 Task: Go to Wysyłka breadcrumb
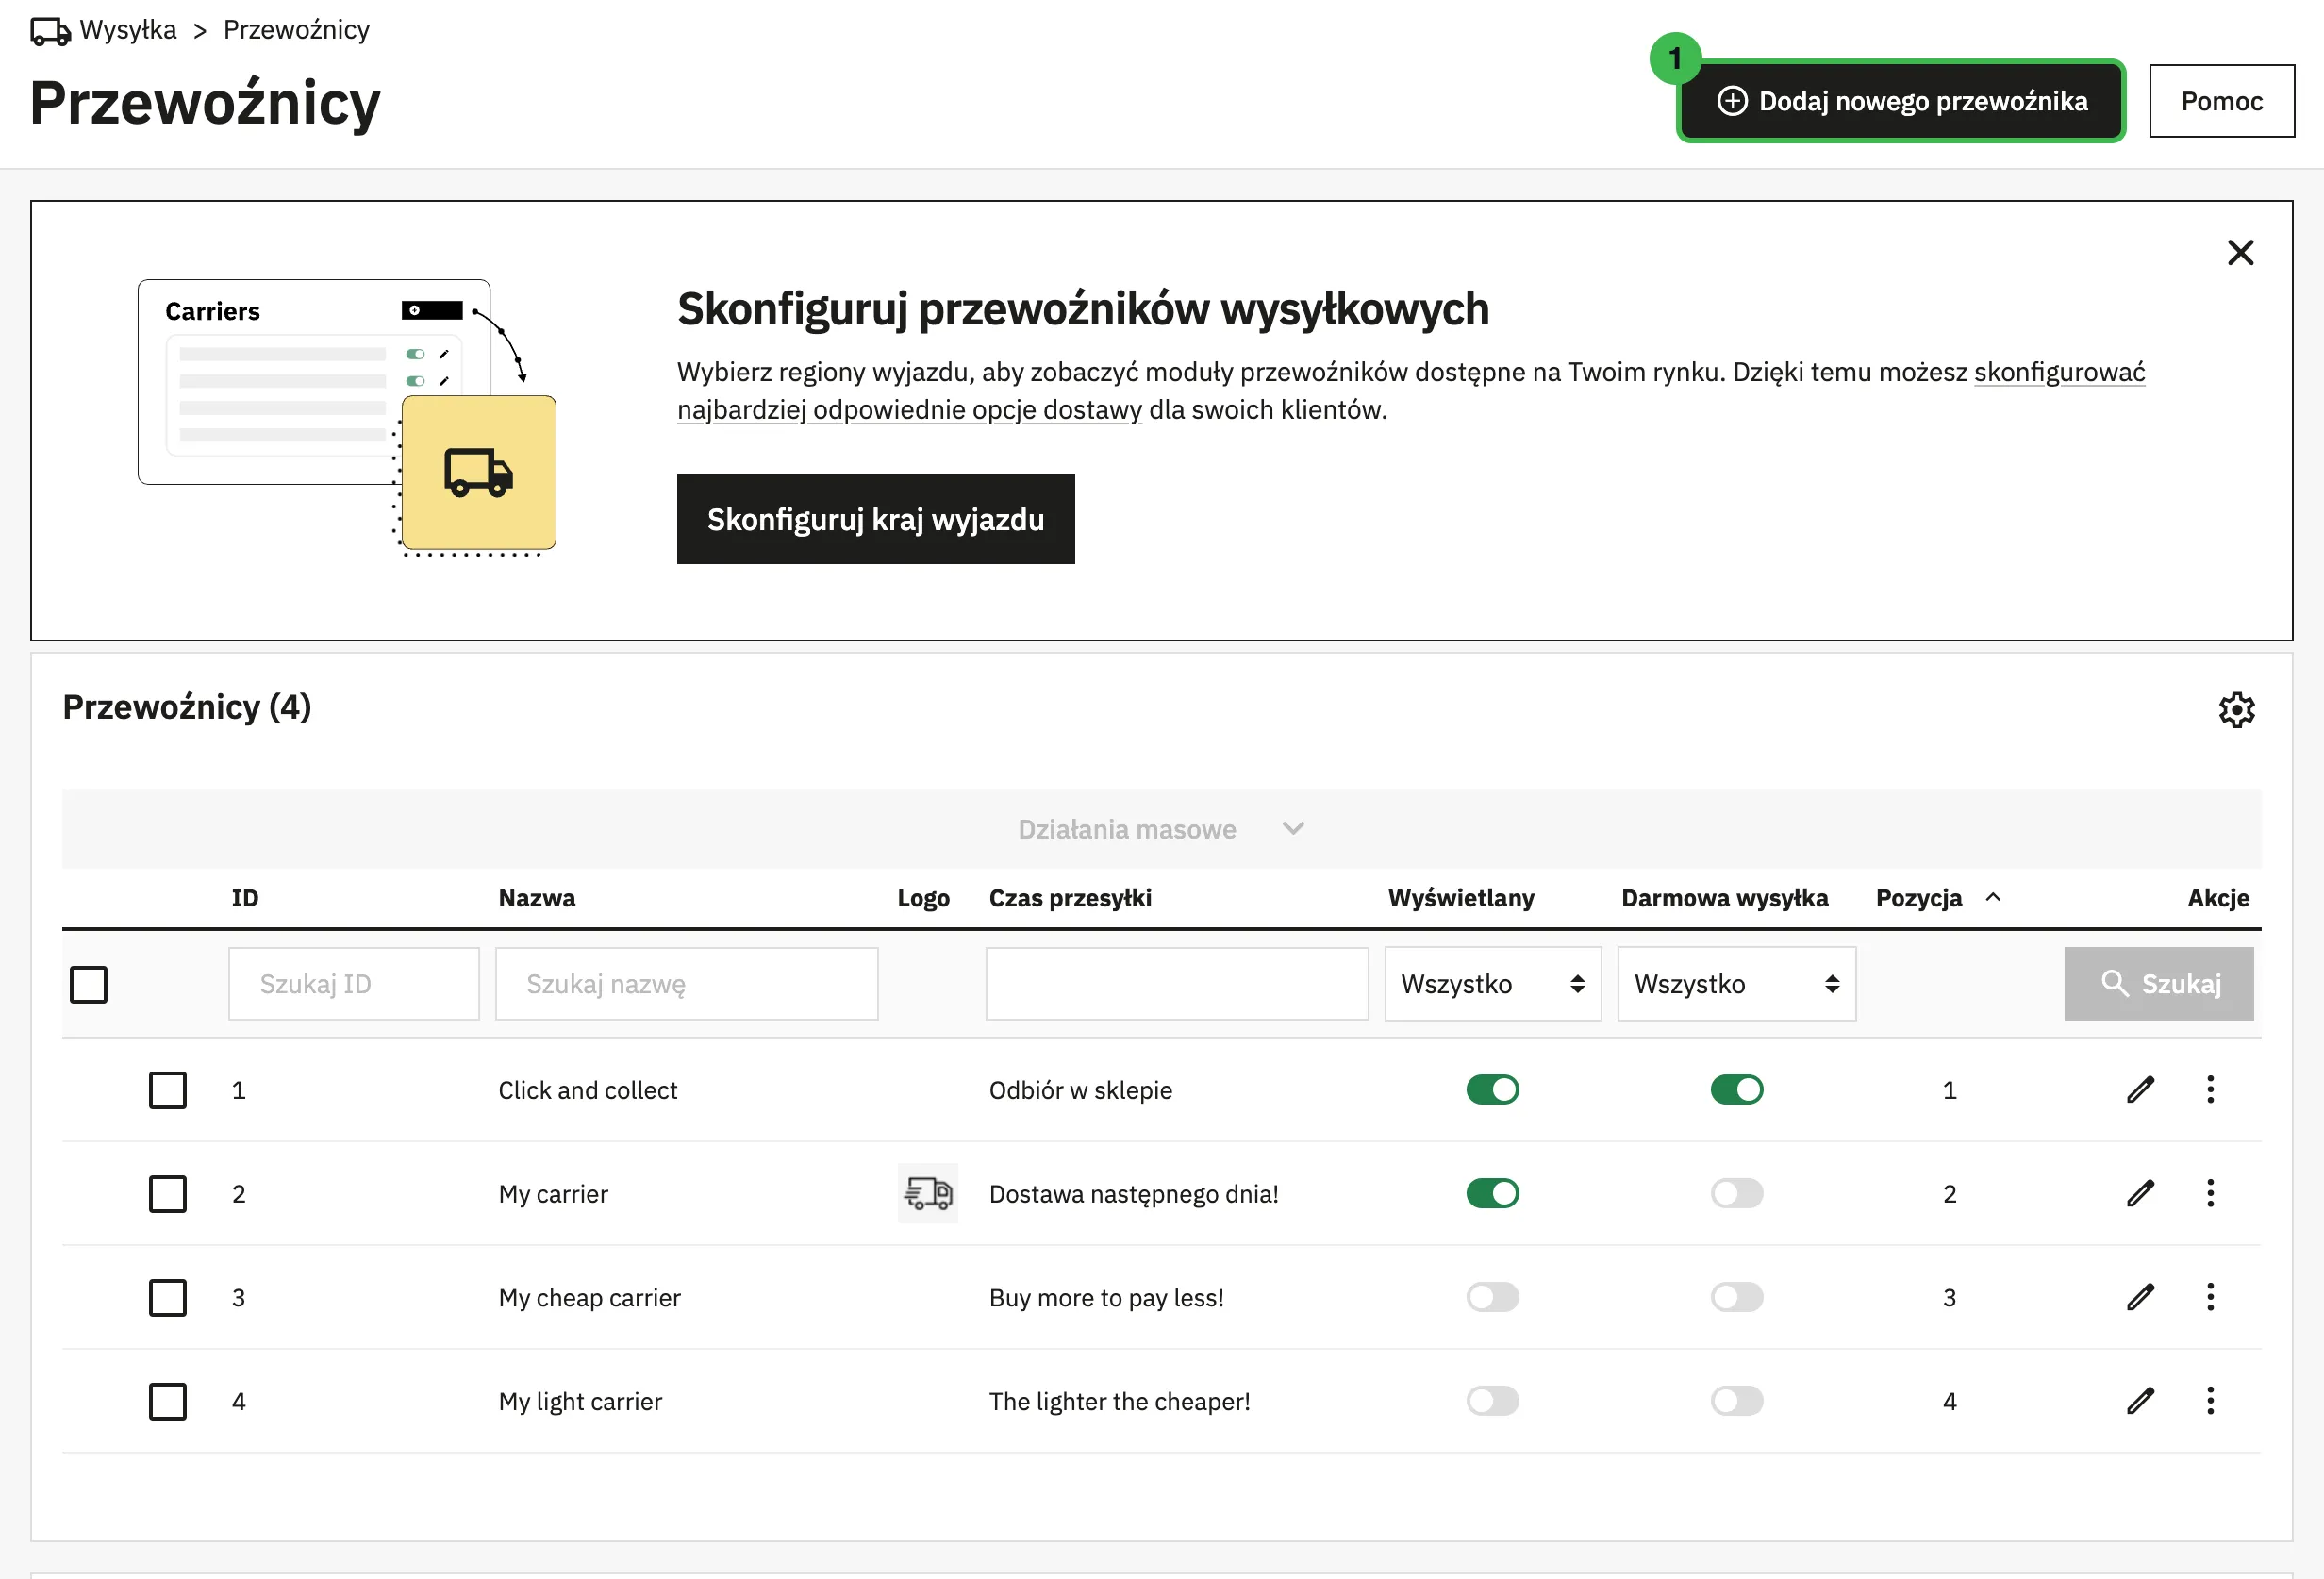(128, 30)
